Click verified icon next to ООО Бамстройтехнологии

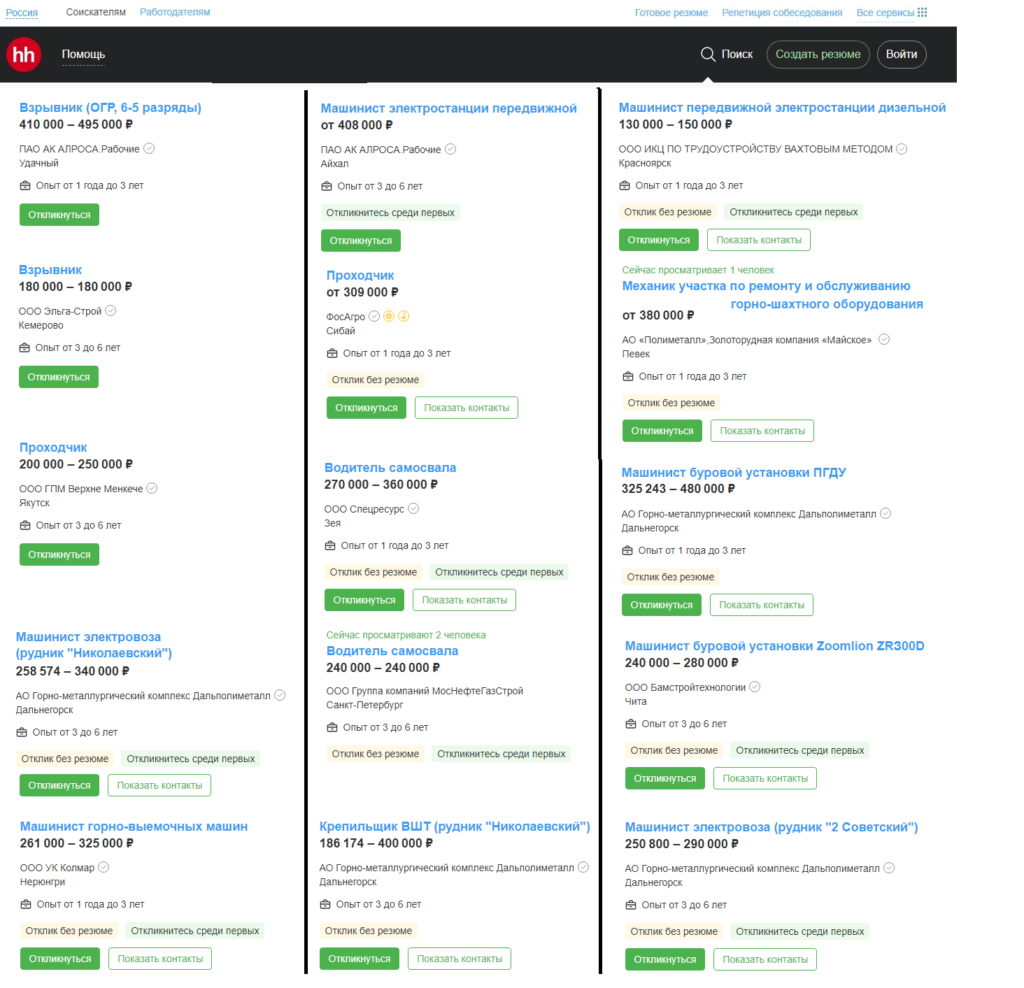(x=755, y=687)
